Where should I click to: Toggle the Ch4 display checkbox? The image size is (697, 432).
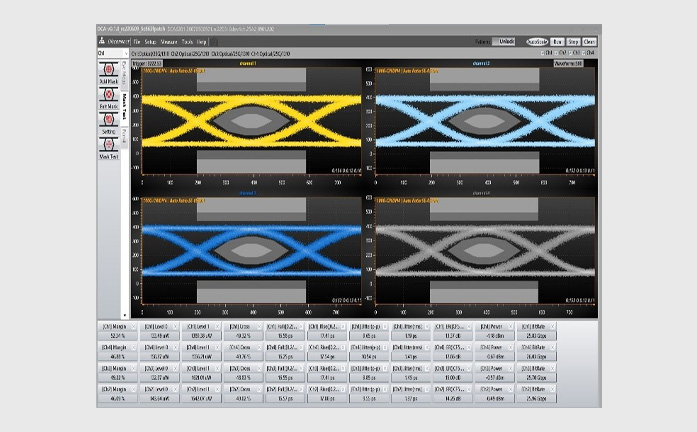coord(584,53)
